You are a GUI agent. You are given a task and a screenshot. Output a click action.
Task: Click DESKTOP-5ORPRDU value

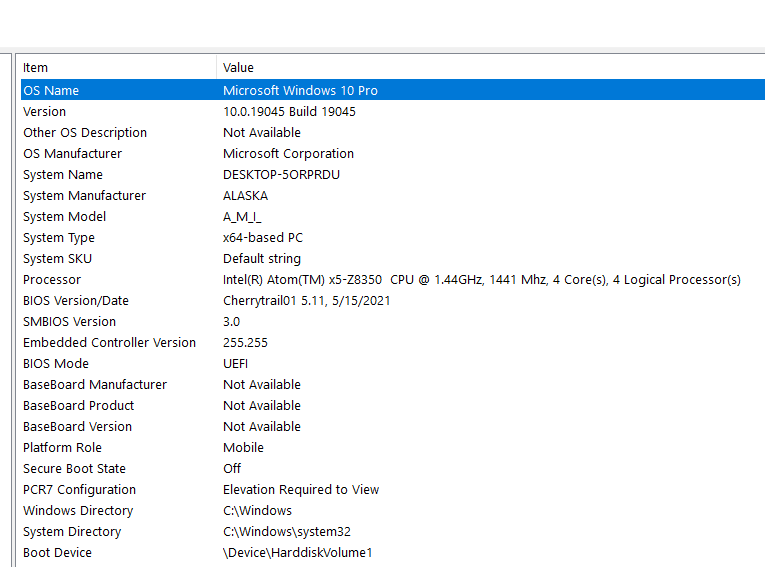(x=282, y=174)
